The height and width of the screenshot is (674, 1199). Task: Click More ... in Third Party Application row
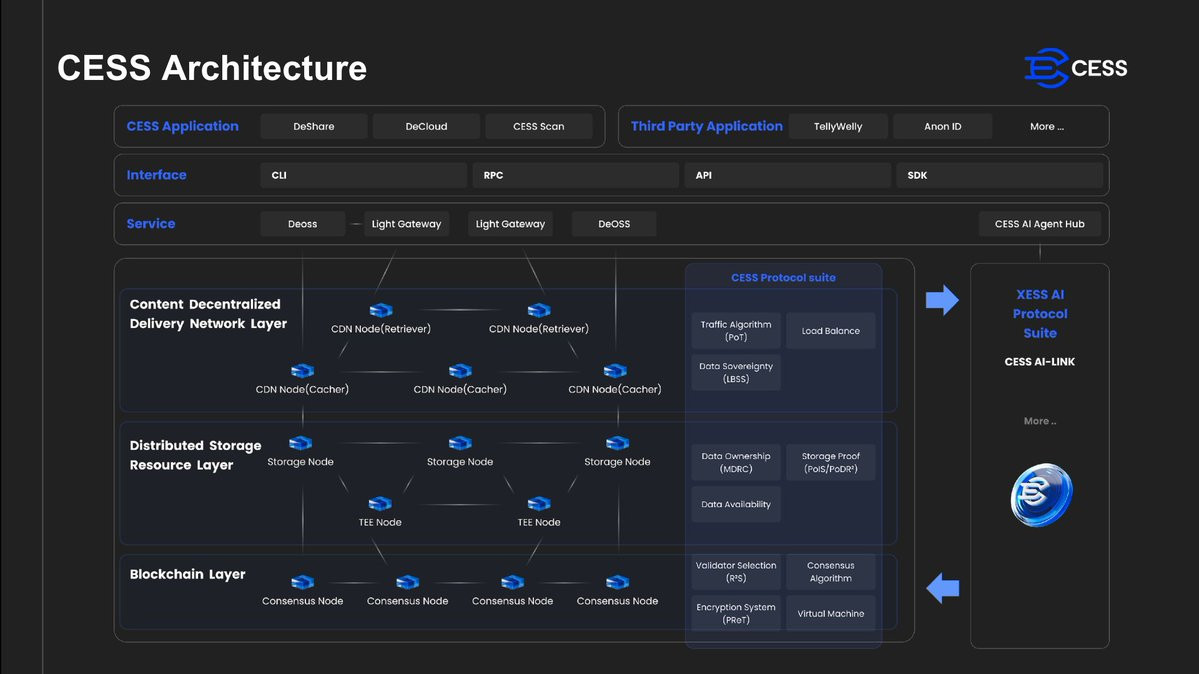(1047, 126)
